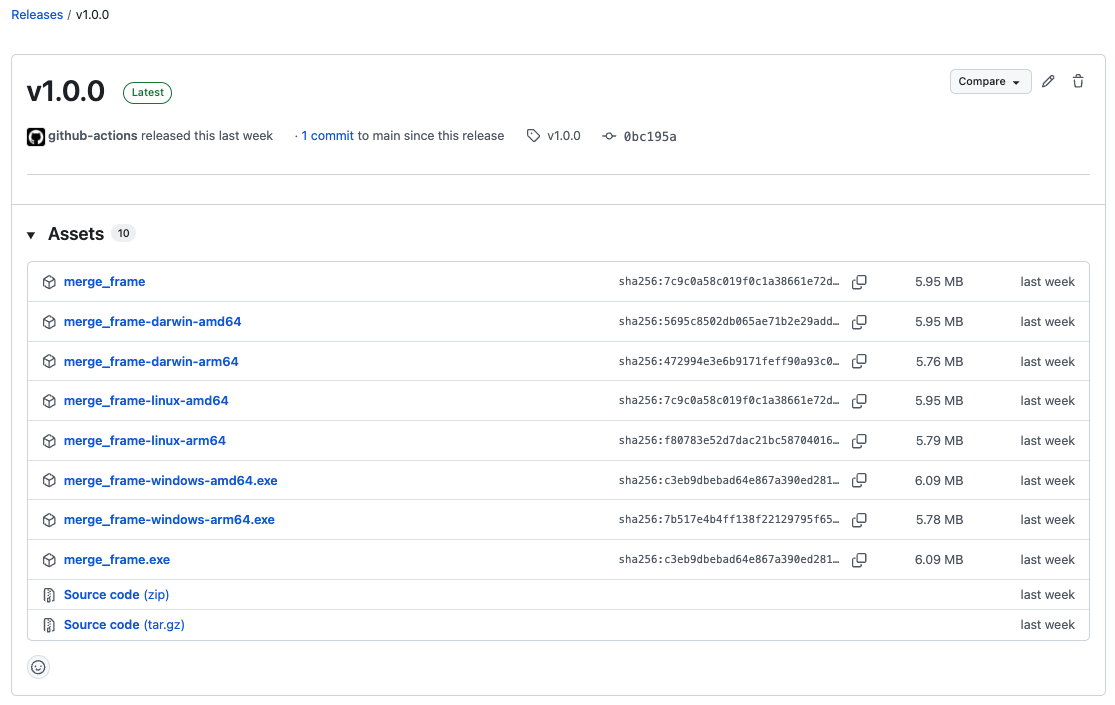Copy SHA256 hash for merge_frame-linux-amd64
This screenshot has height=705, width=1115.
tap(859, 401)
